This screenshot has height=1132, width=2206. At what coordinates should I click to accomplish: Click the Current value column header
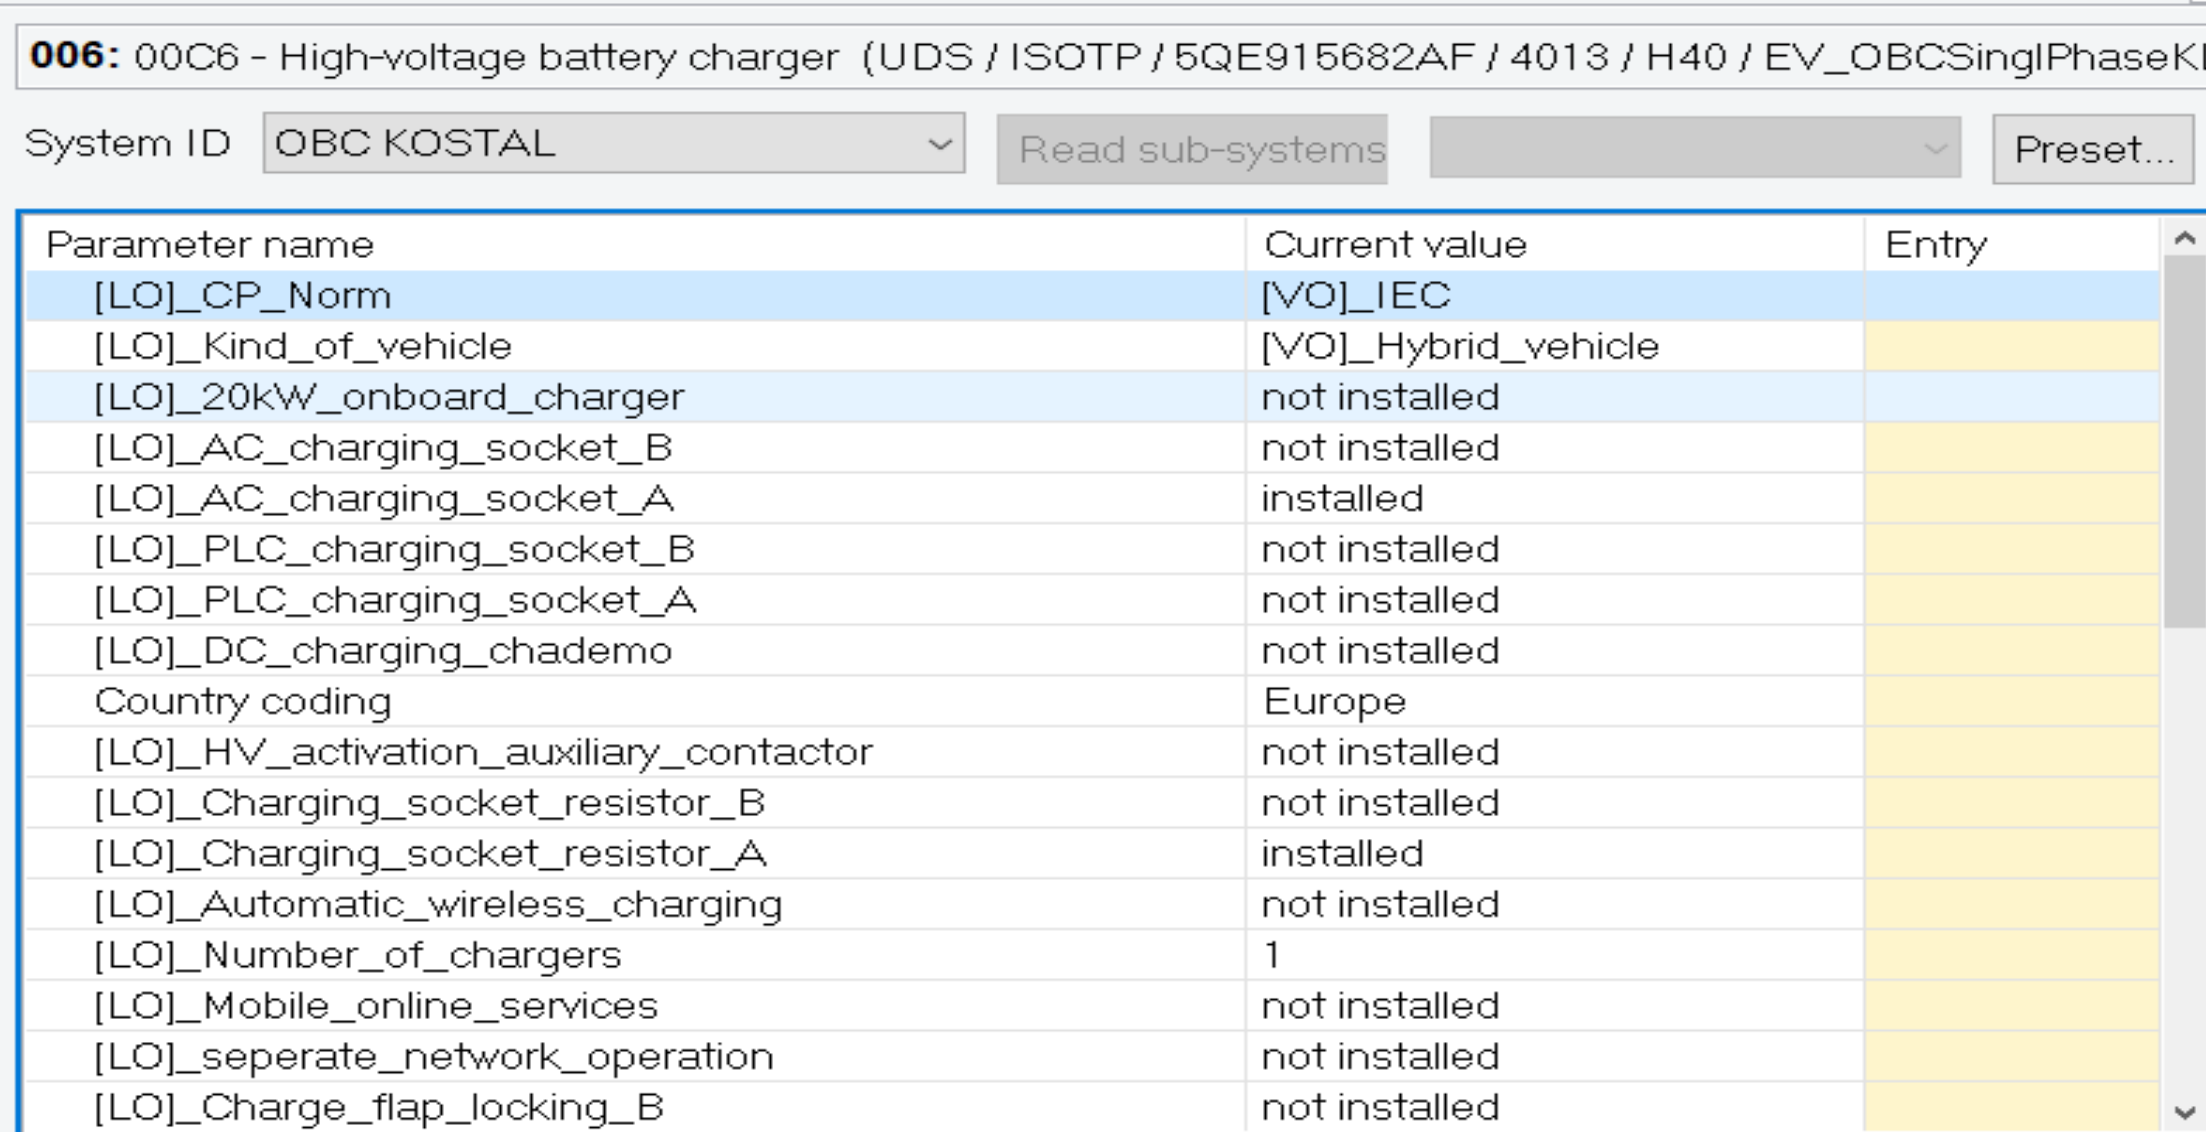tap(1394, 245)
